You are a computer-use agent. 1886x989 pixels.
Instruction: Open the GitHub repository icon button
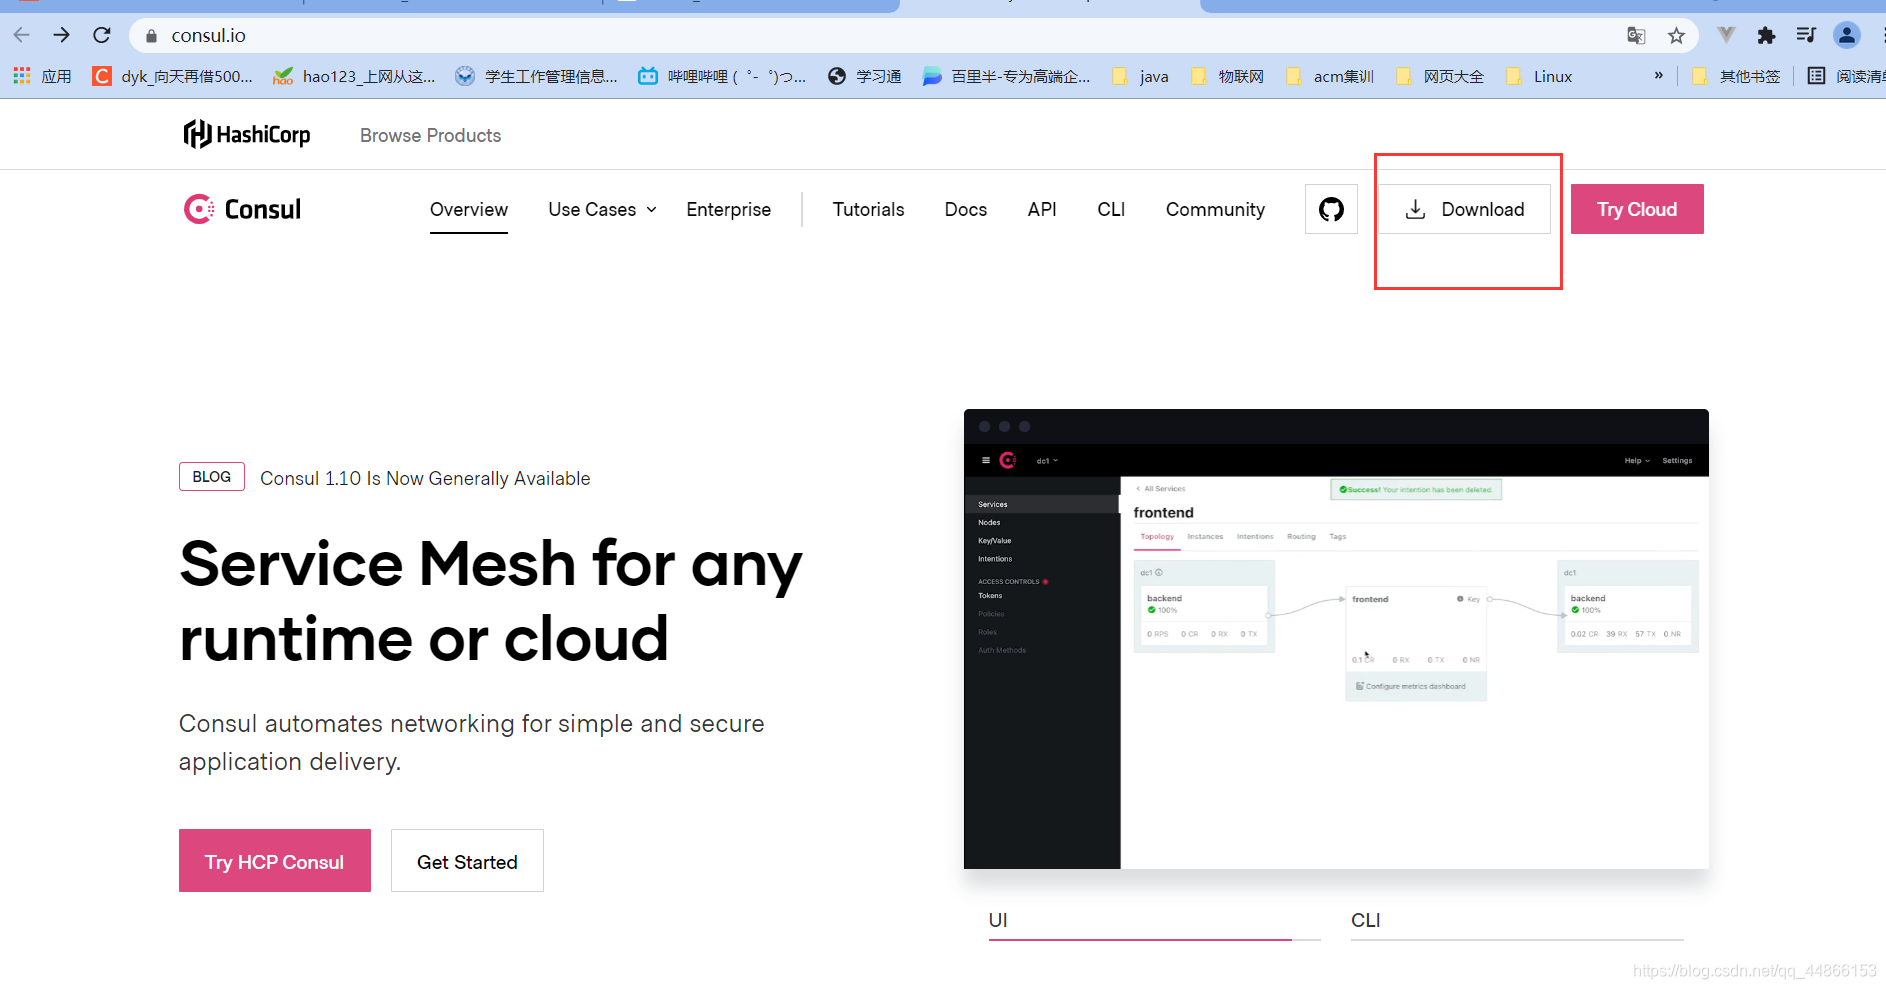(1331, 209)
